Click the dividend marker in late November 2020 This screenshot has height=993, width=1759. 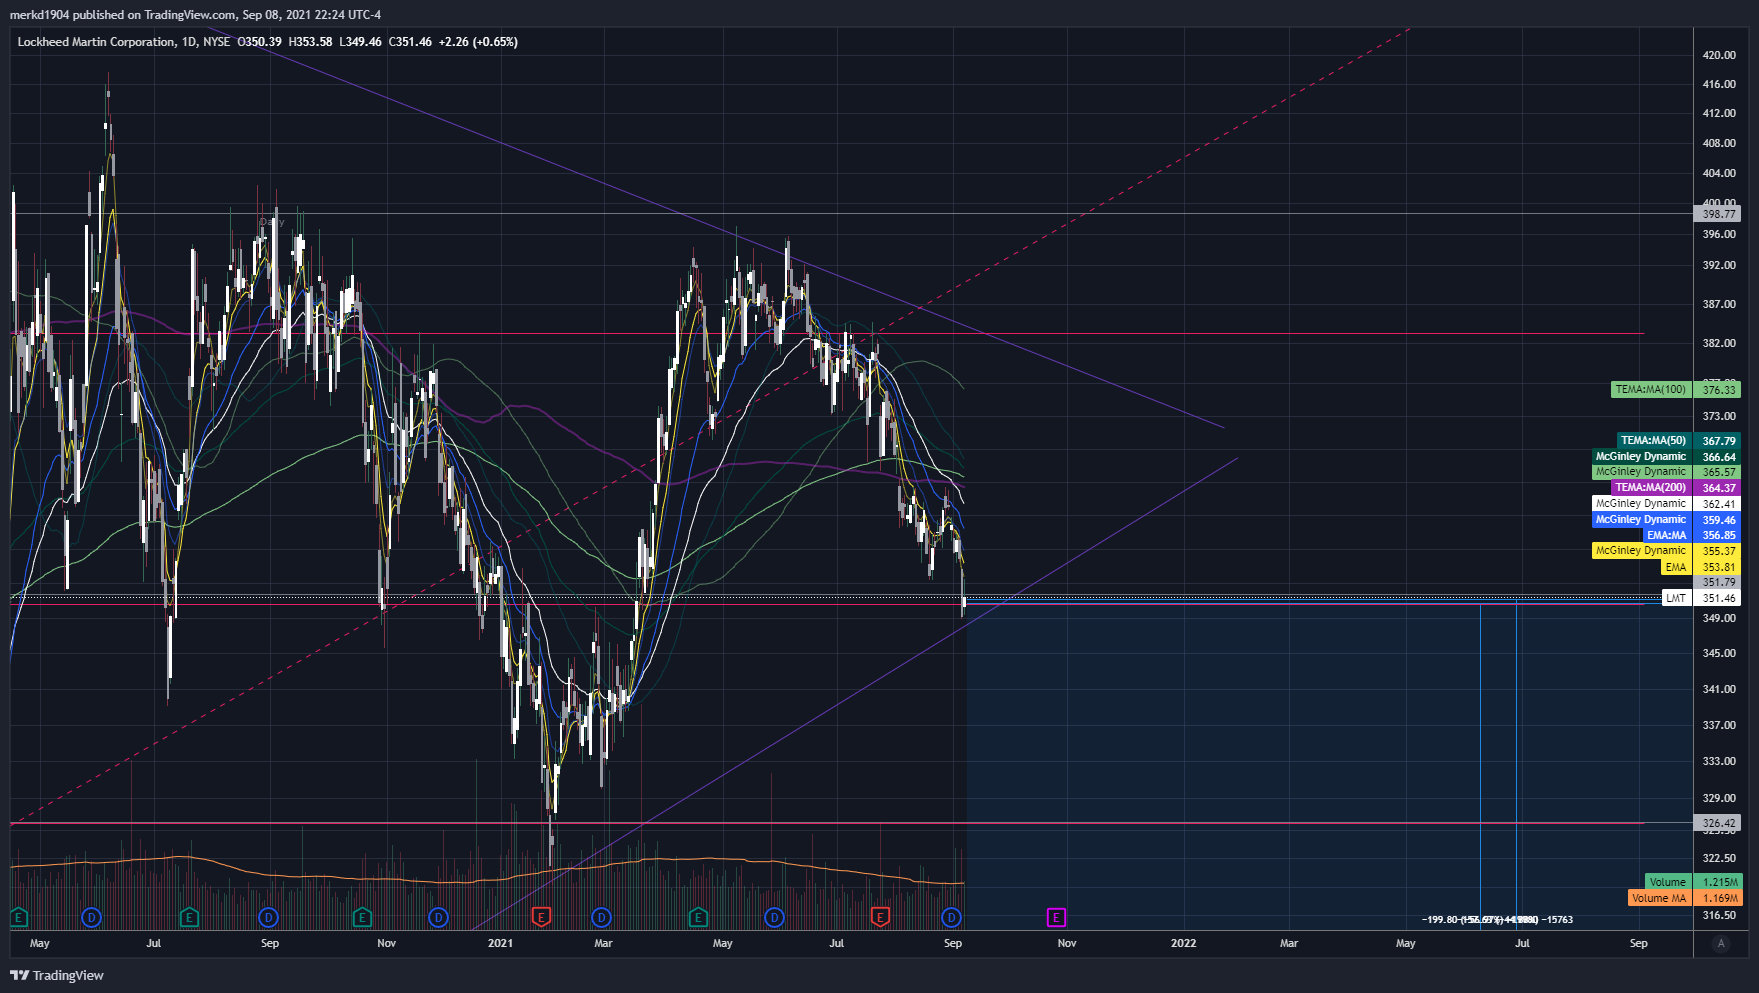(438, 917)
